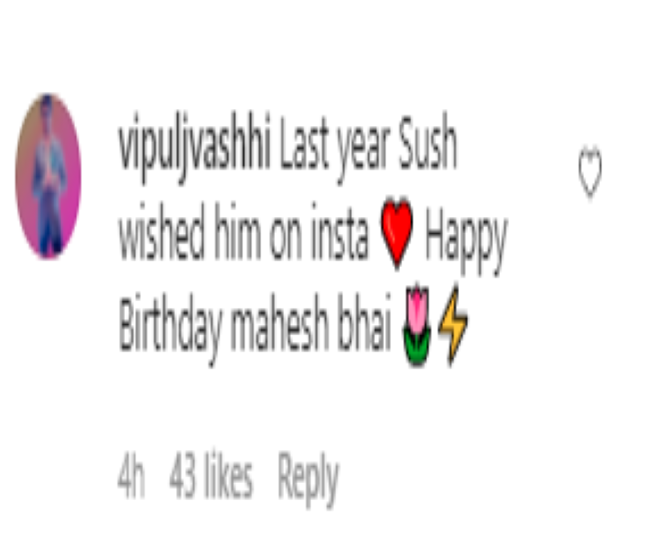
Task: Click the words 'wished him'
Action: point(191,232)
